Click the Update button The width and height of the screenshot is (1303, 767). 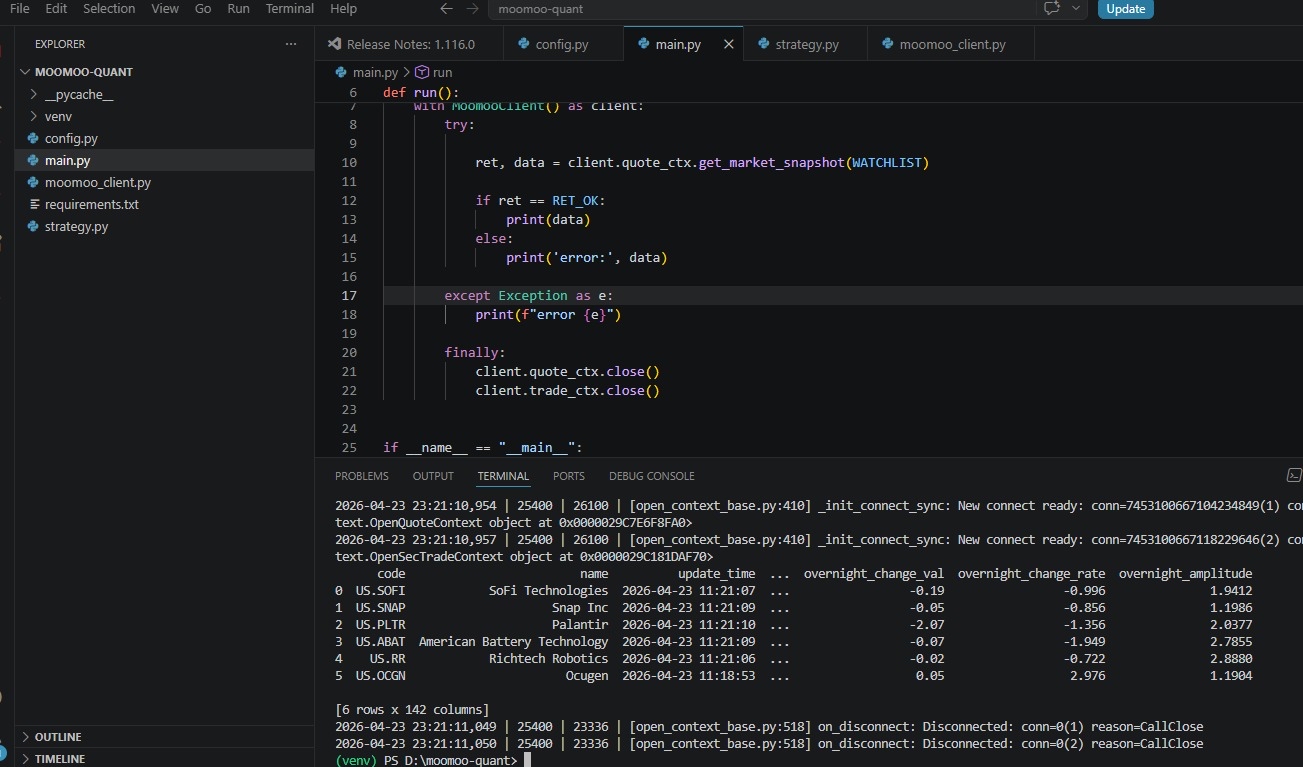[1125, 8]
